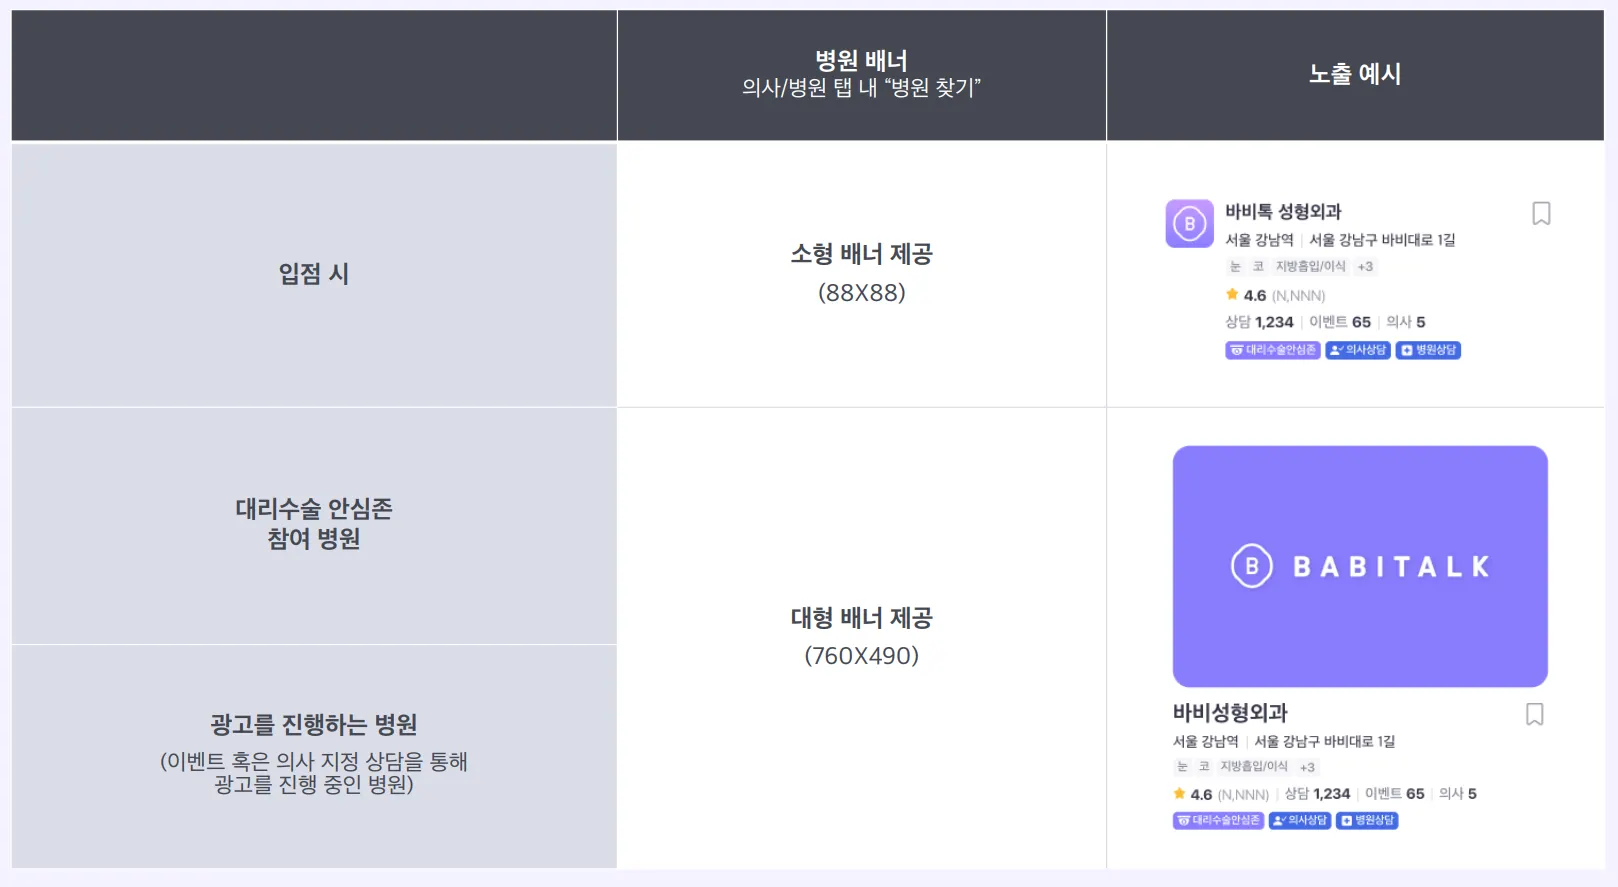Click the 의사상담 badge under large banner
The height and width of the screenshot is (887, 1618).
point(1300,820)
